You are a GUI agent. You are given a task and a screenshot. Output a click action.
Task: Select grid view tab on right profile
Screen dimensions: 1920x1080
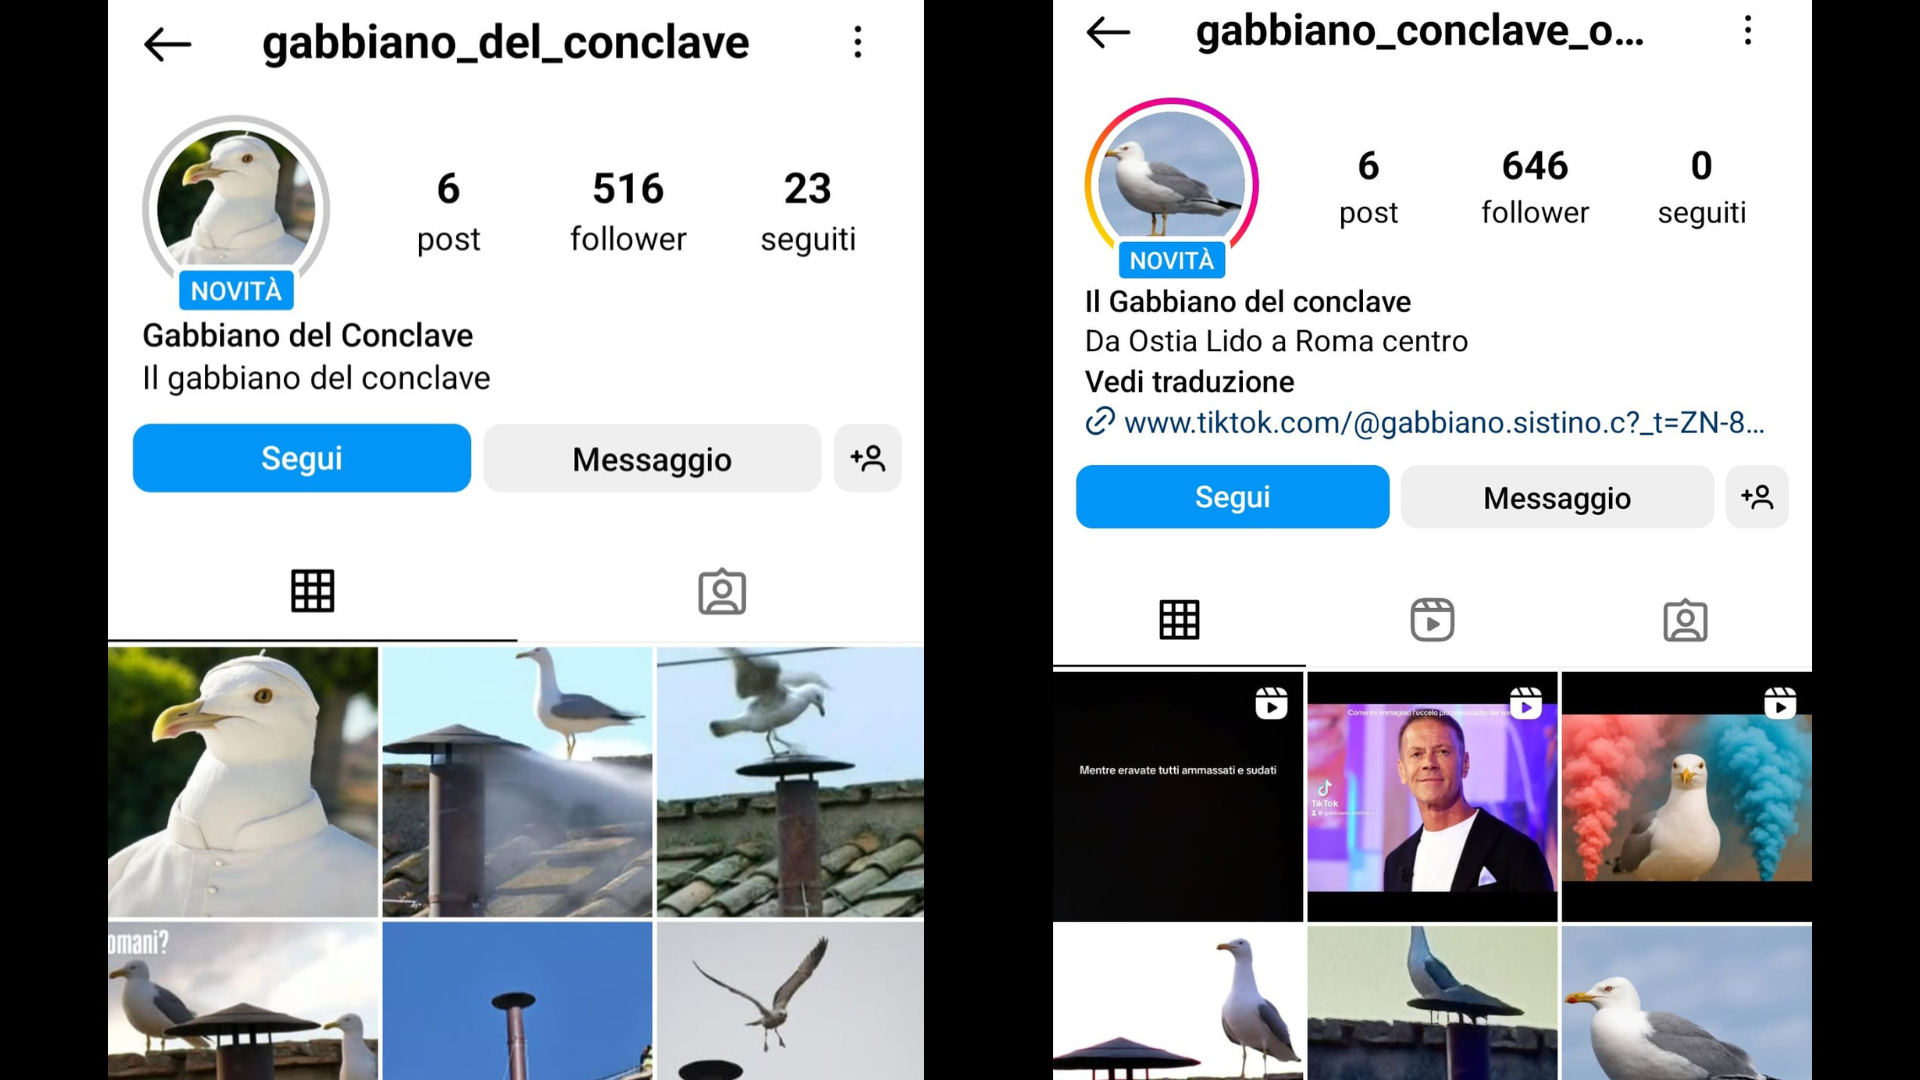click(1179, 620)
